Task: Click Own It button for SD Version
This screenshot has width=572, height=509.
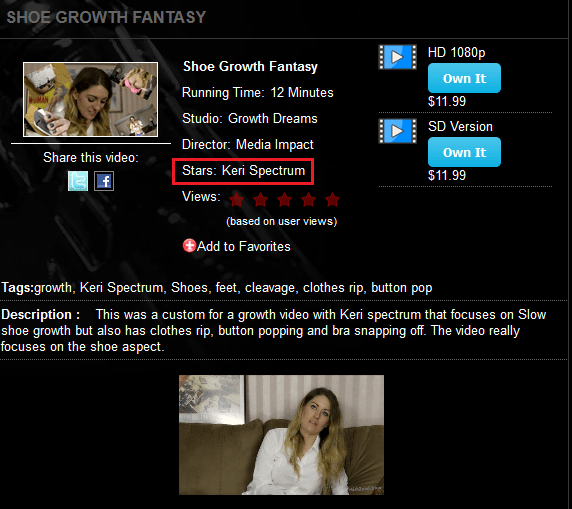Action: (464, 152)
